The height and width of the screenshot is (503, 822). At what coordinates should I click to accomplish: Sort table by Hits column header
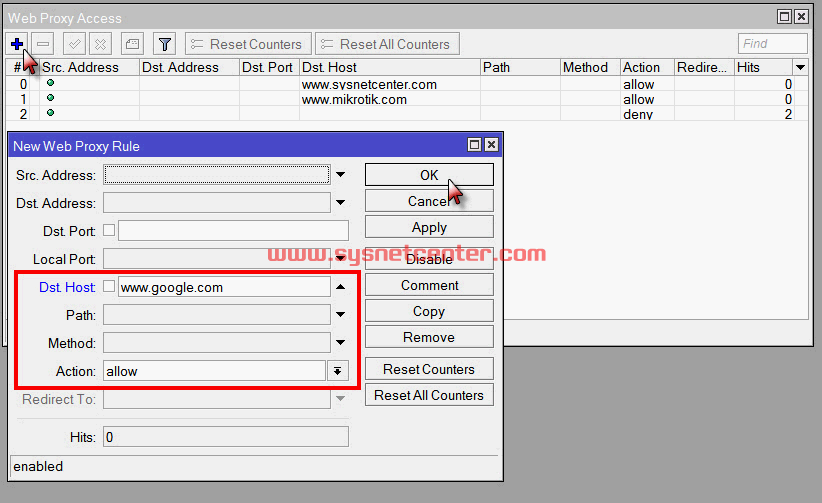point(763,67)
